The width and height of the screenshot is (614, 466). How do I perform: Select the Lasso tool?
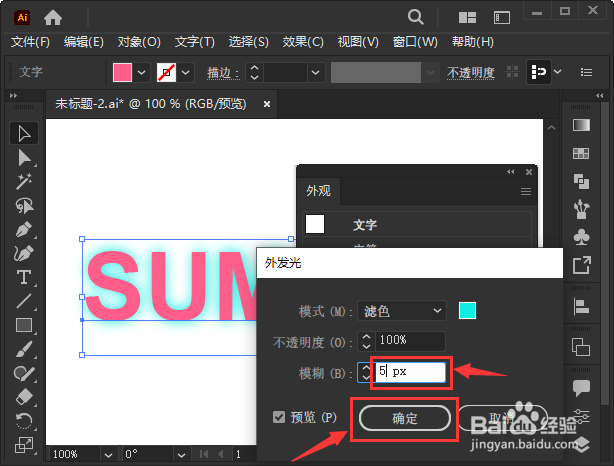tap(24, 206)
